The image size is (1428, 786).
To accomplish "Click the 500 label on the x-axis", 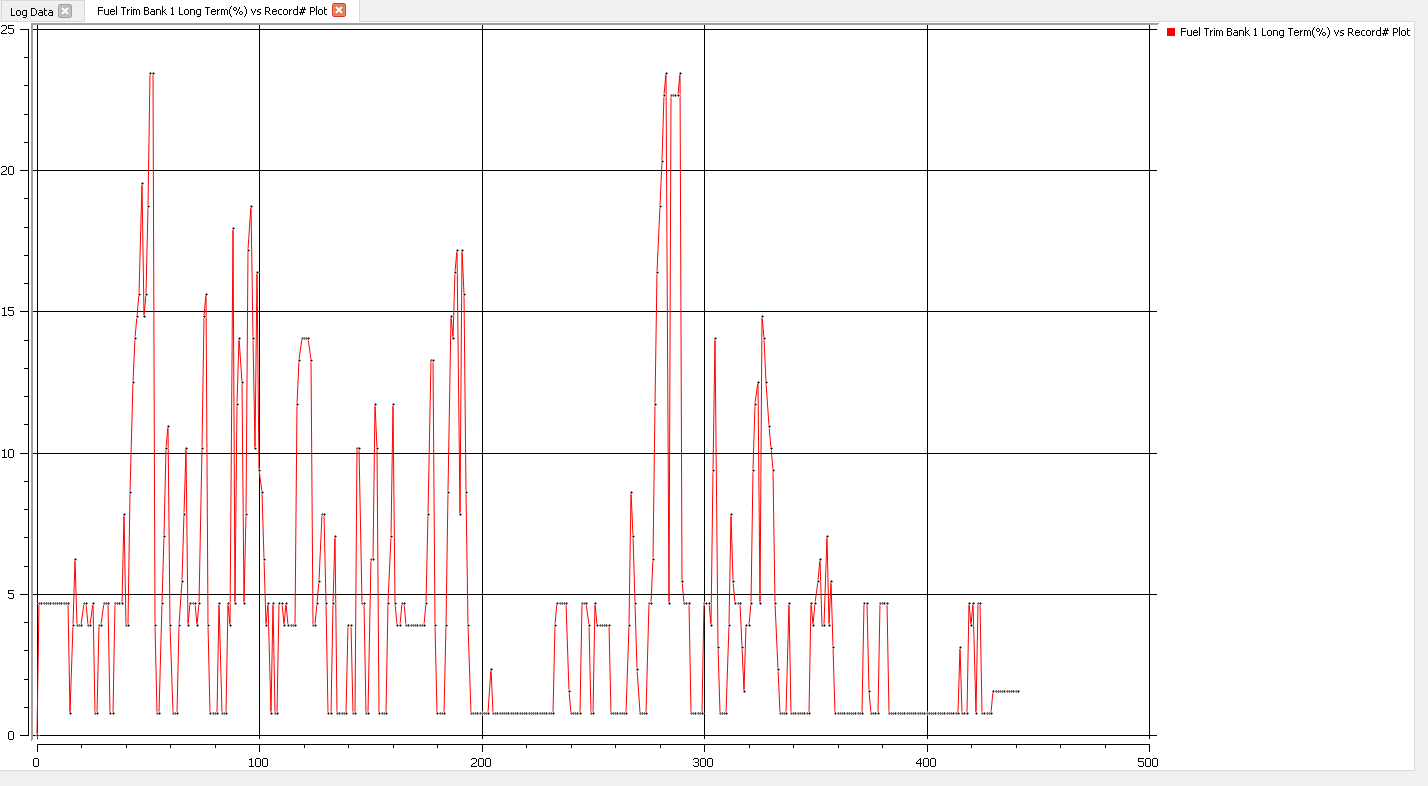I will (x=1149, y=762).
